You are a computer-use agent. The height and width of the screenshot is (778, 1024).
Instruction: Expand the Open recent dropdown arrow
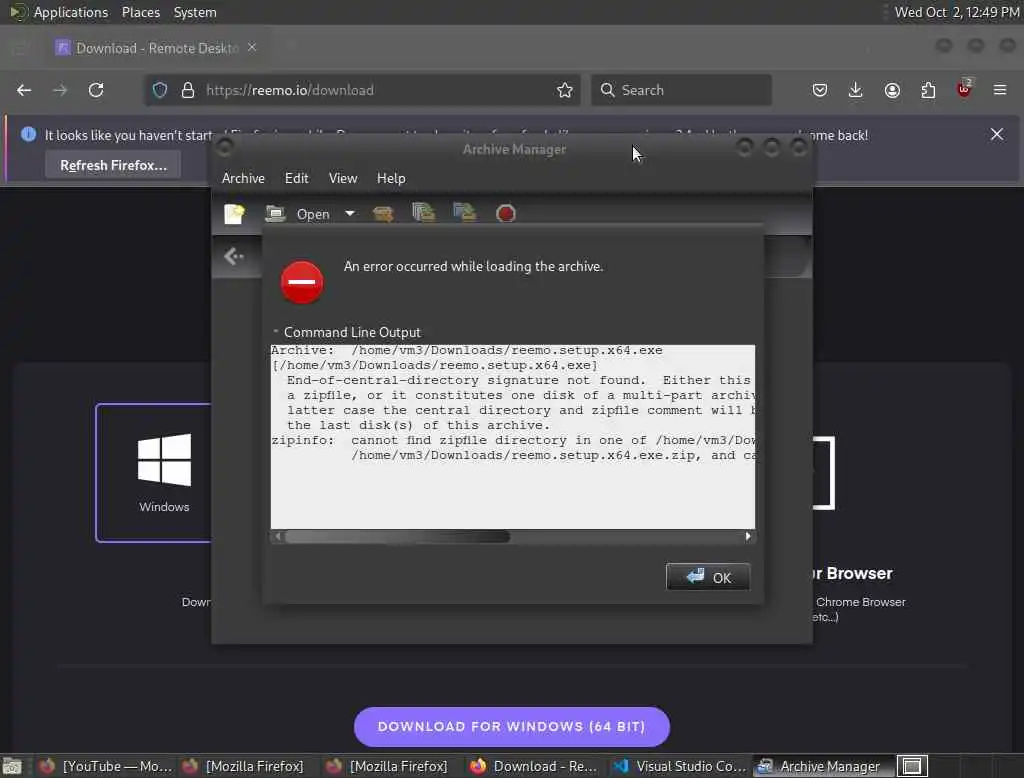pyautogui.click(x=350, y=214)
